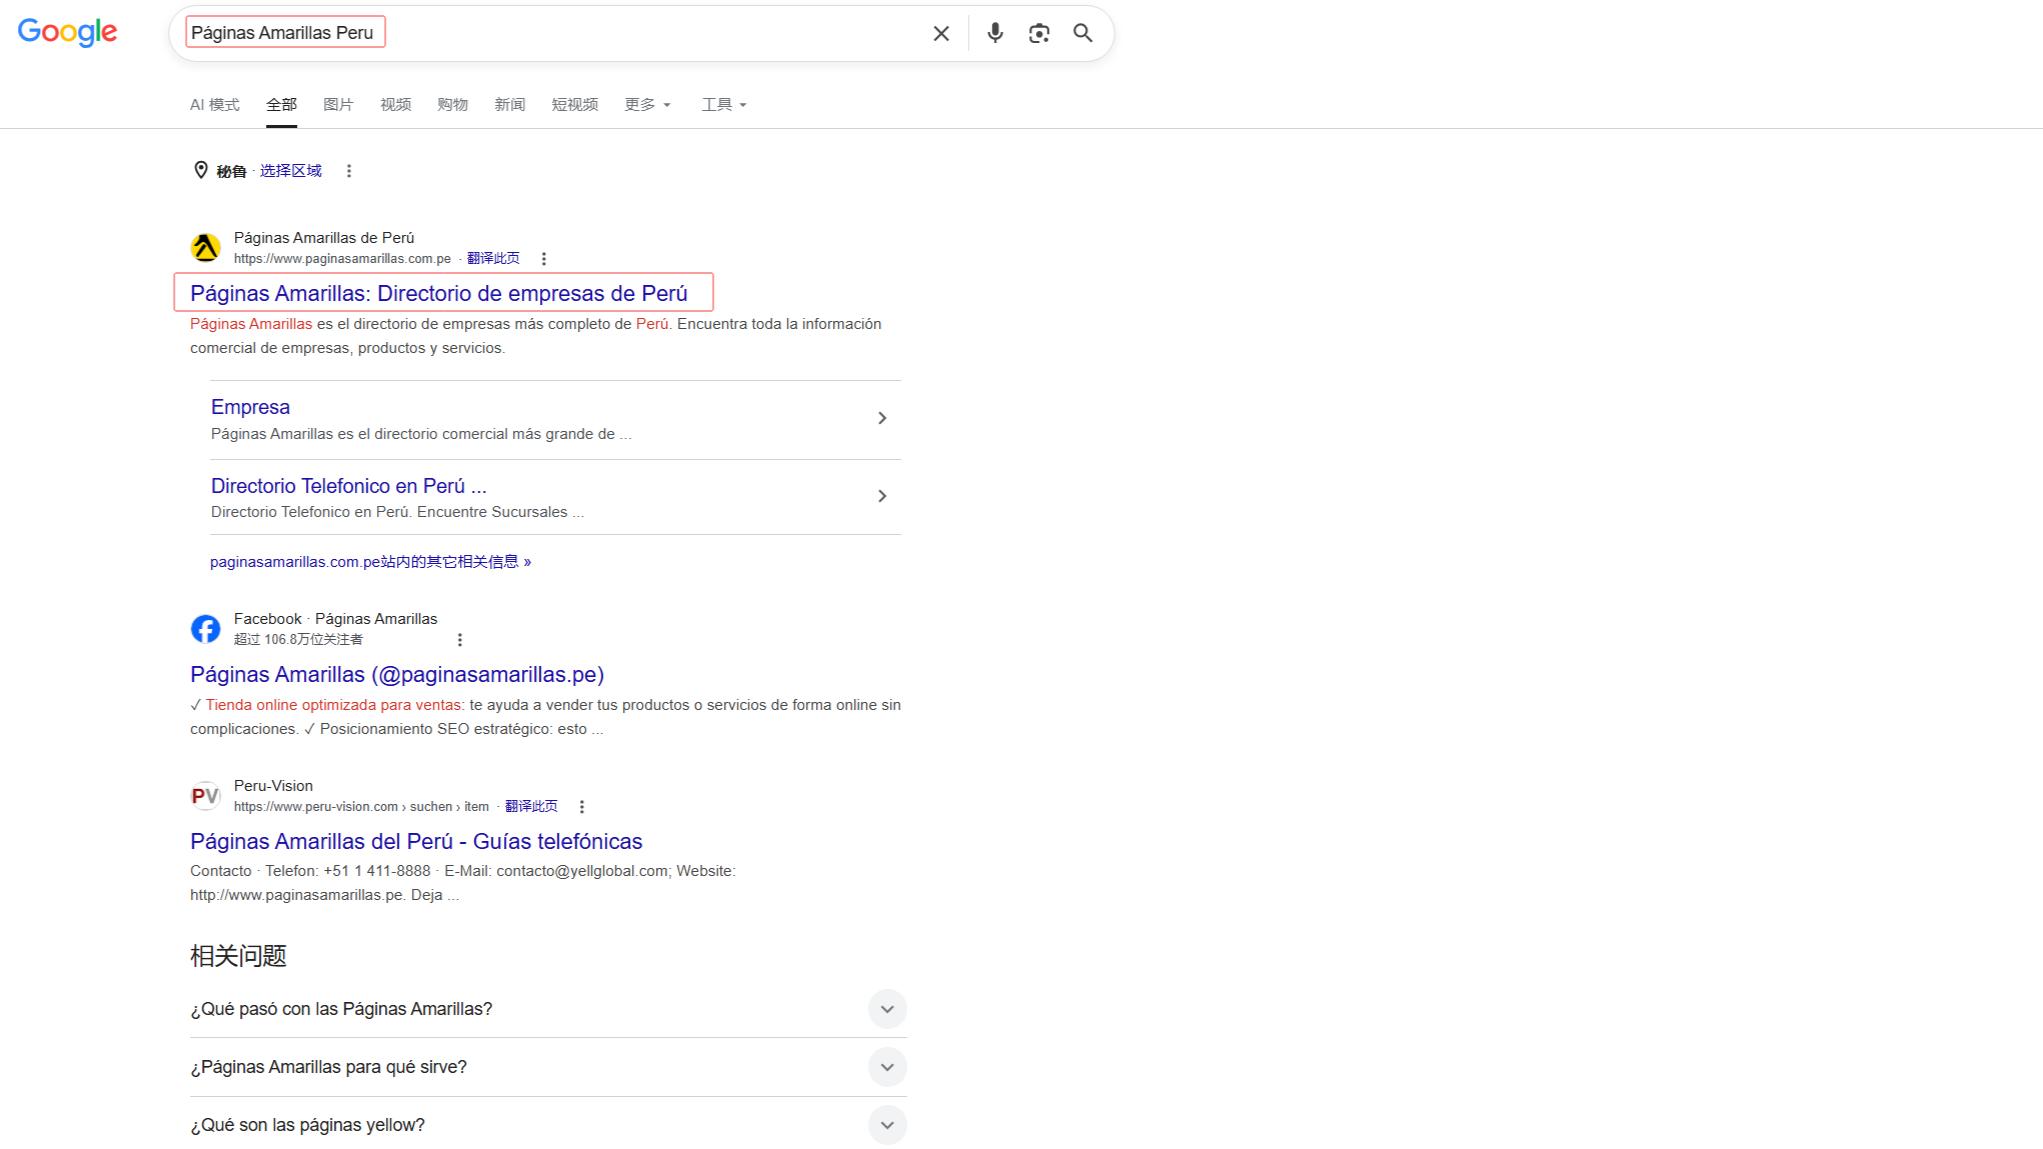Open Páginas Amarillas (@paginasamarillas.pe) Facebook result

tap(397, 674)
